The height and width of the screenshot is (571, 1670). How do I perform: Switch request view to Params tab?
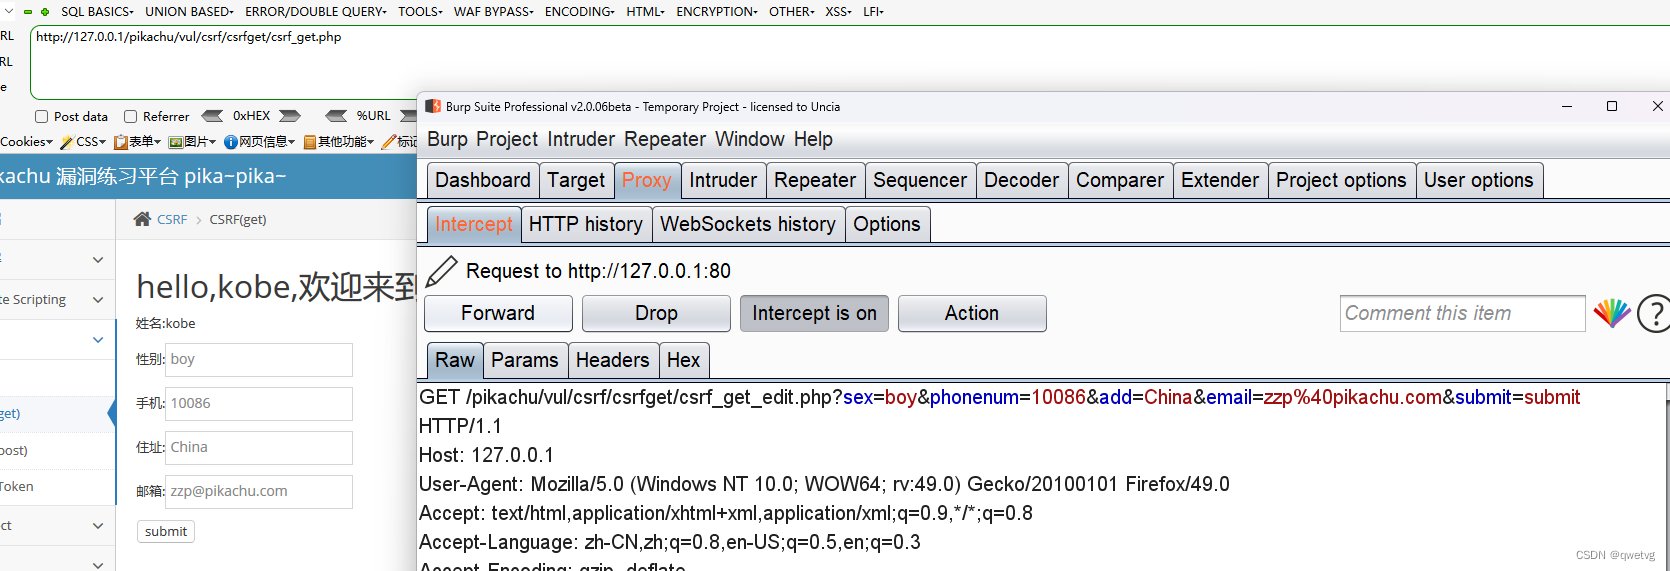coord(525,360)
